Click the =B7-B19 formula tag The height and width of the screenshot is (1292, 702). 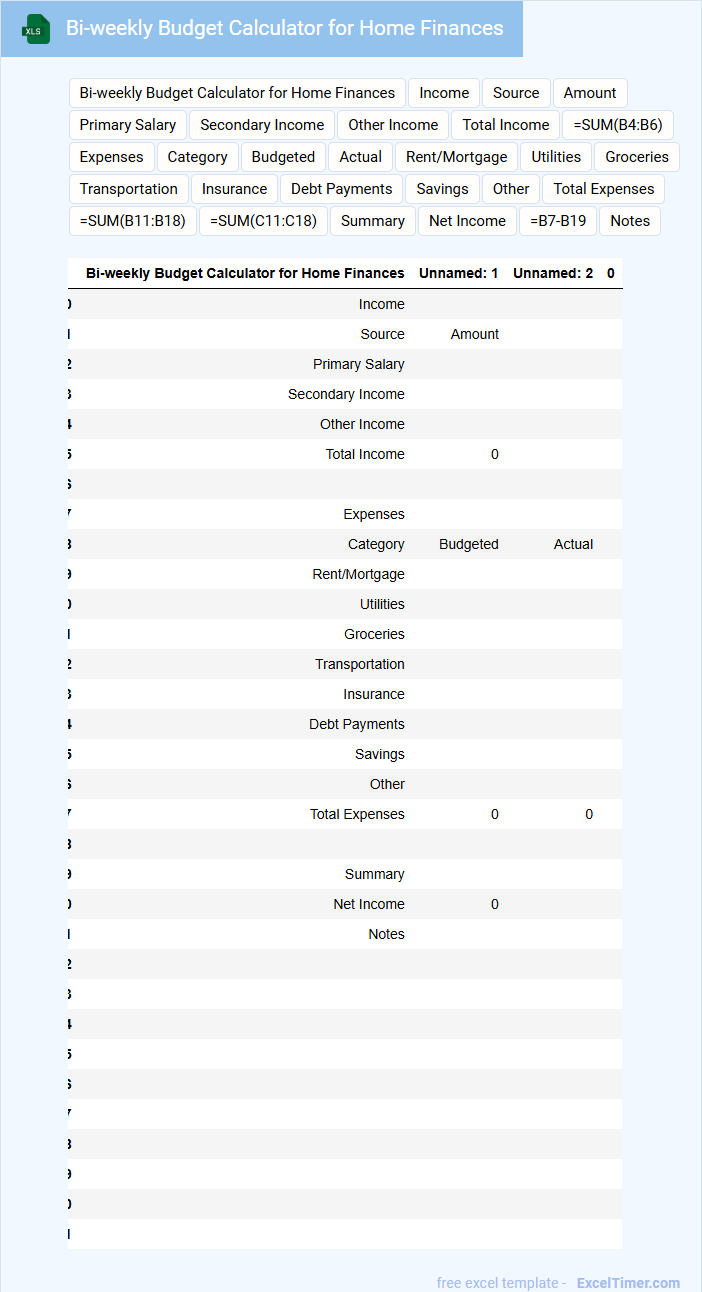point(558,221)
